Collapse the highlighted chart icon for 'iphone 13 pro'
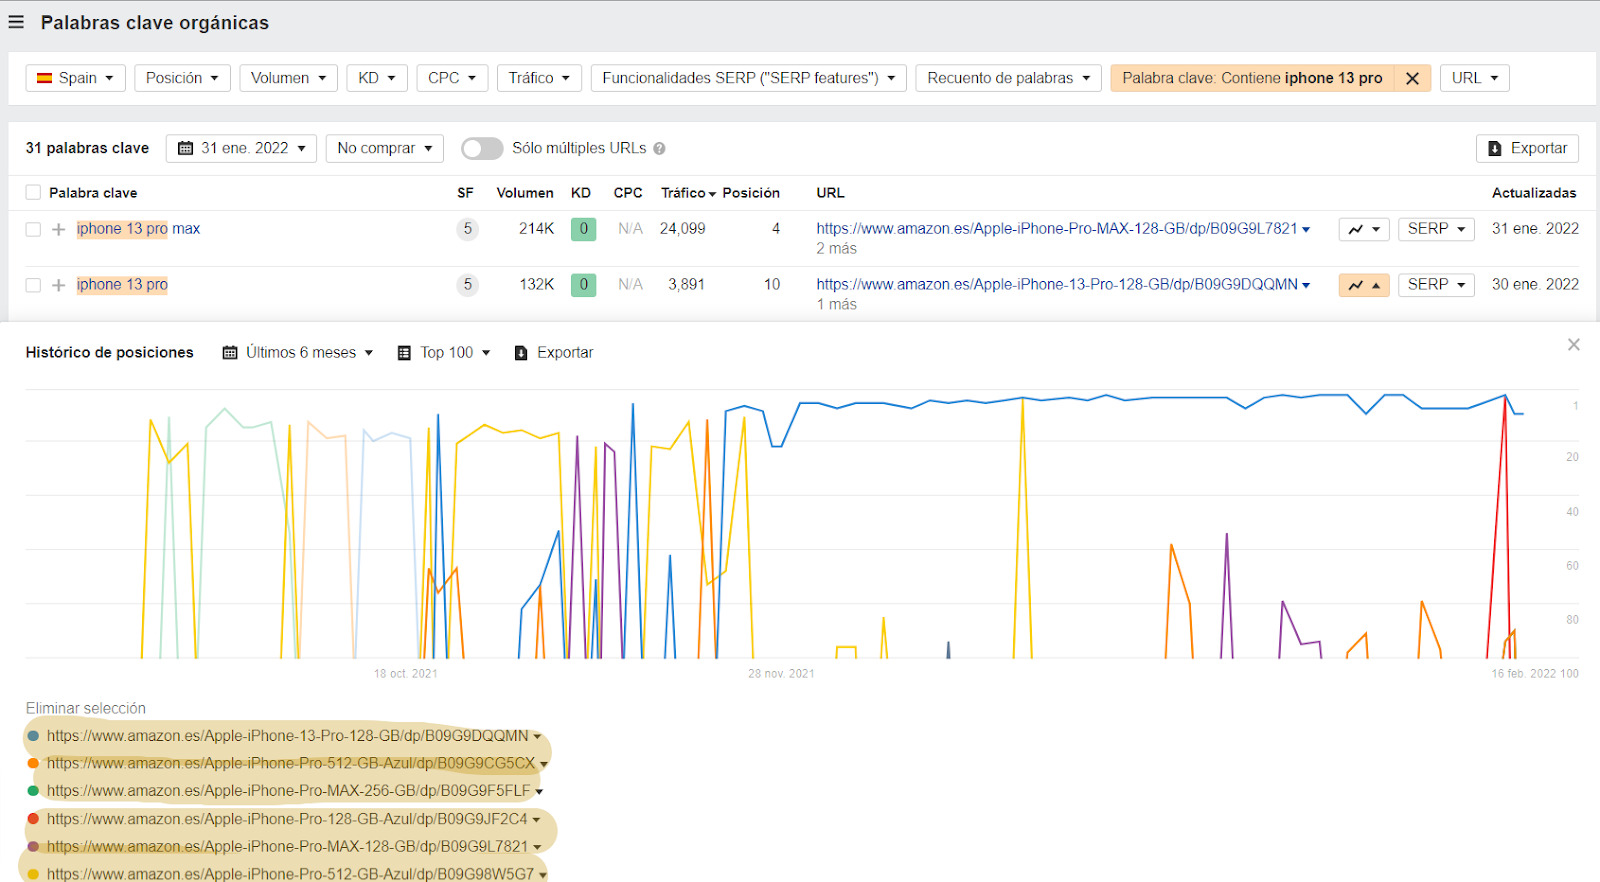The height and width of the screenshot is (882, 1600). pos(1363,285)
